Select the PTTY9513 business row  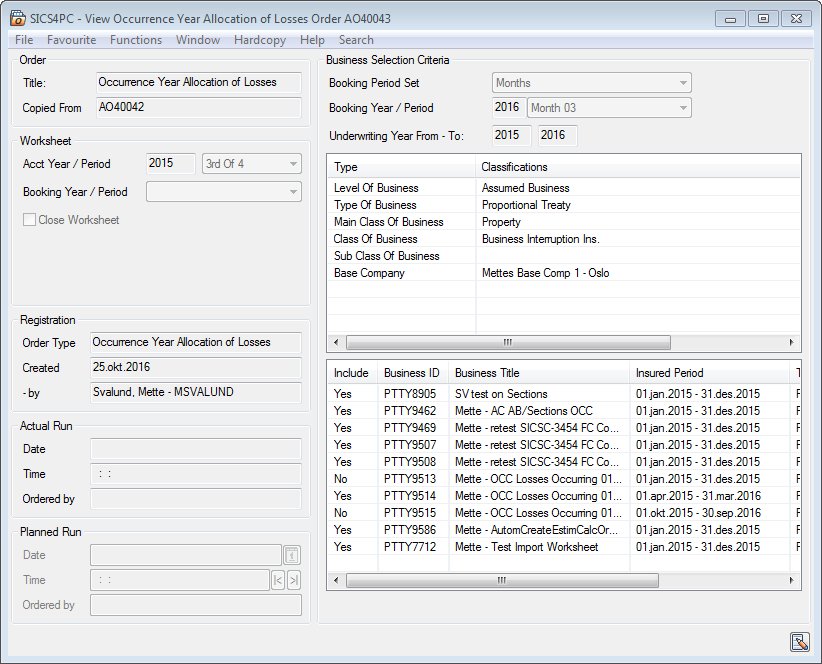[411, 479]
